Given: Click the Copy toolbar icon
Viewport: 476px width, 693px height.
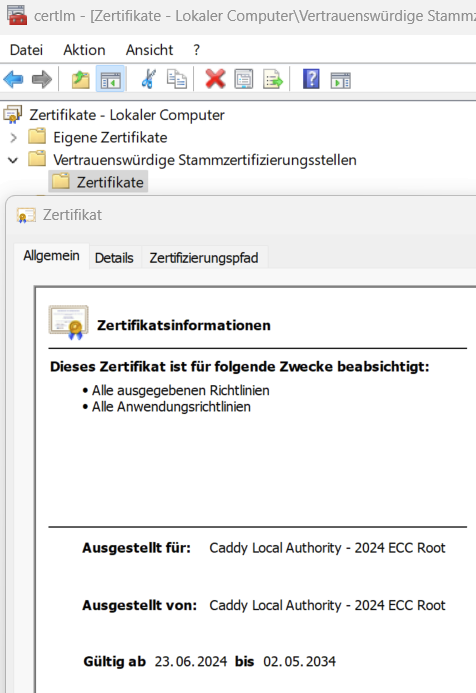Looking at the screenshot, I should [x=176, y=80].
